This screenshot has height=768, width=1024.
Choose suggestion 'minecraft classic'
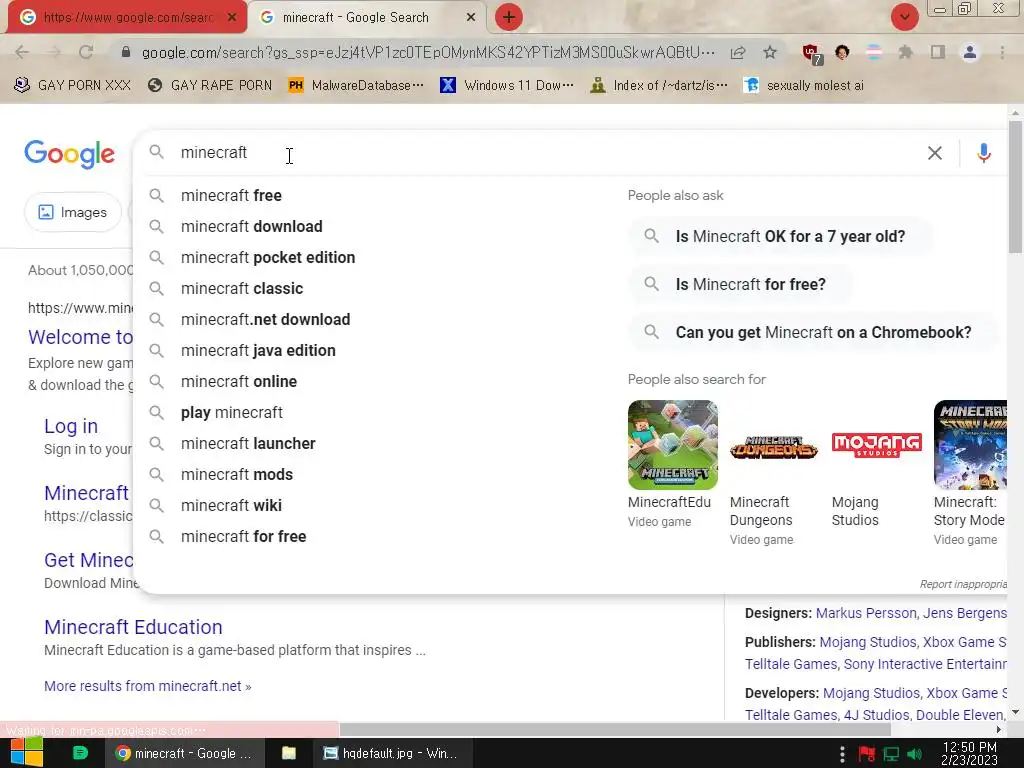pyautogui.click(x=242, y=289)
